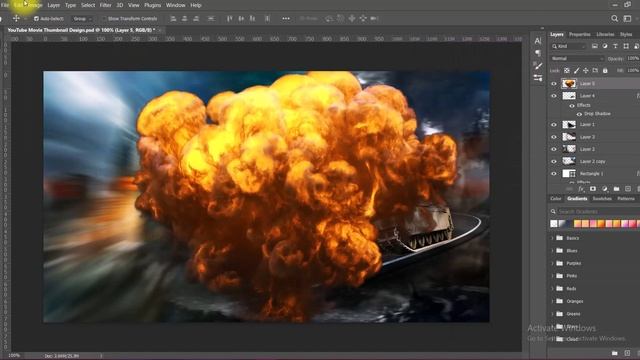The image size is (640, 360).
Task: Open the Normal blend mode dropdown
Action: [577, 59]
